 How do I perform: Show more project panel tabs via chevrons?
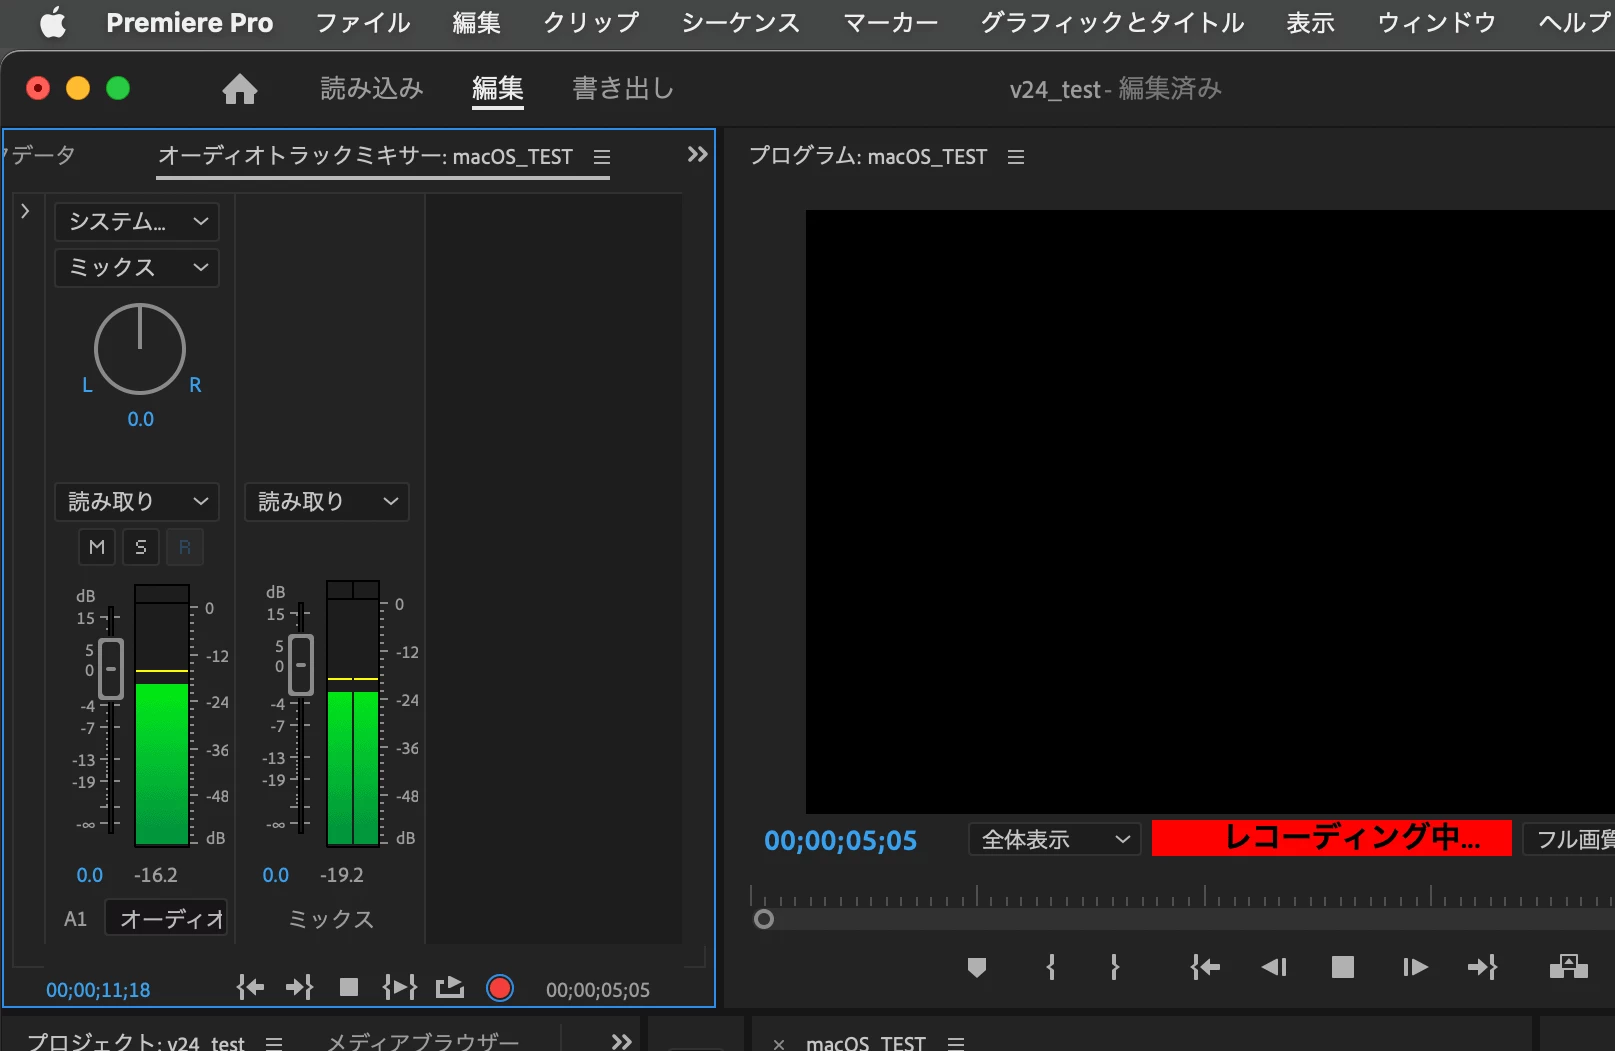coord(621,1041)
